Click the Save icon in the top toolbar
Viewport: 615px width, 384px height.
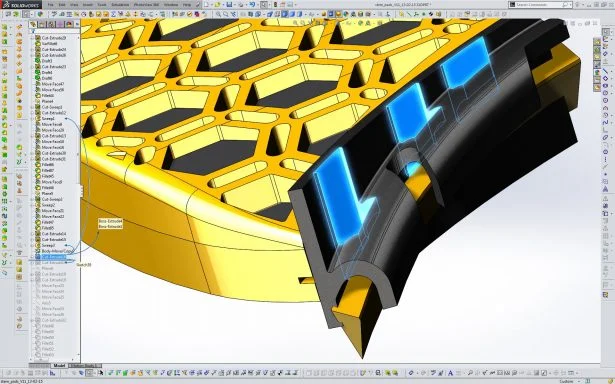(229, 5)
